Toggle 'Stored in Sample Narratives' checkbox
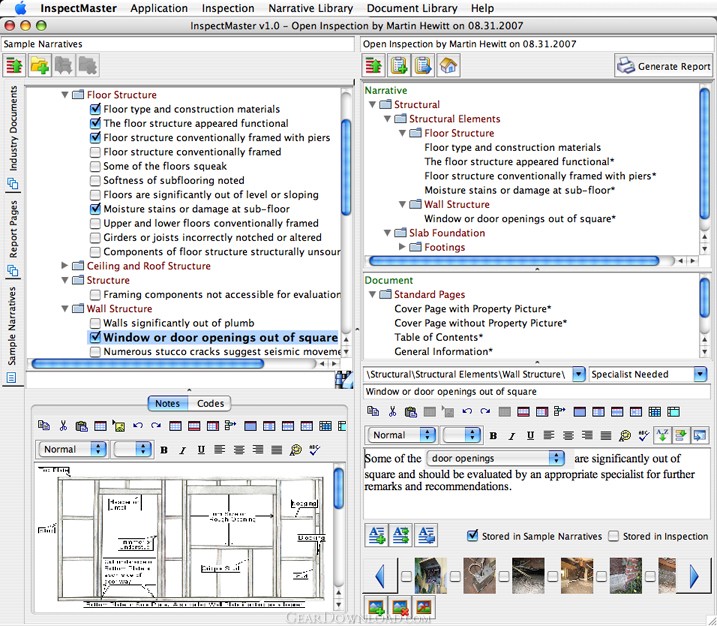Viewport: 717px width, 626px height. point(472,535)
